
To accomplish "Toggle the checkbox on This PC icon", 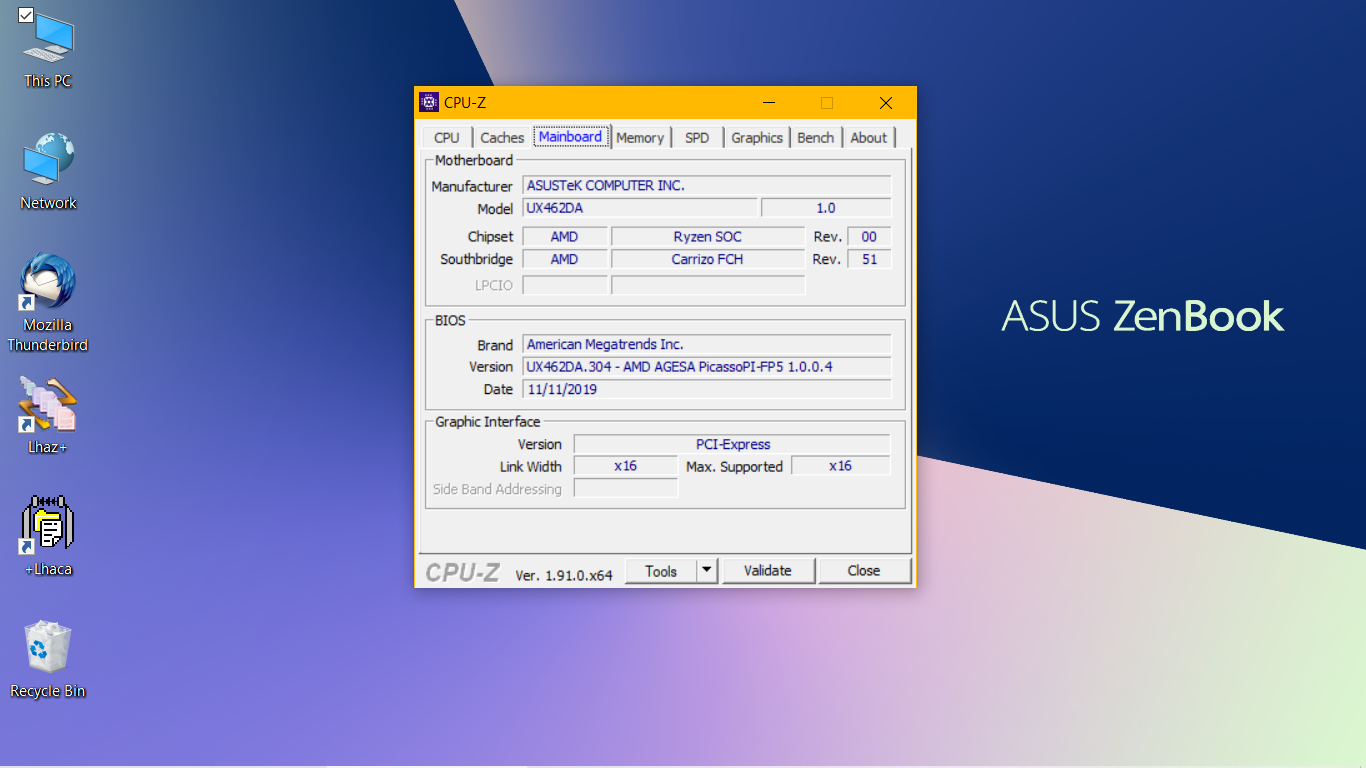I will [26, 15].
